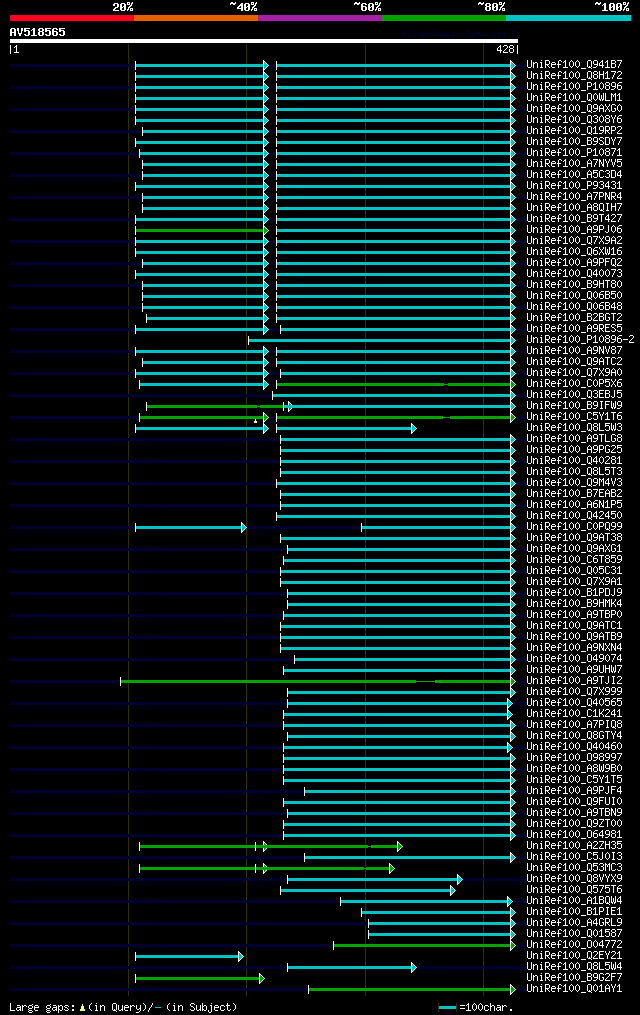The width and height of the screenshot is (640, 1015).
Task: Open hit UniRef100_P10896
Action: (574, 87)
